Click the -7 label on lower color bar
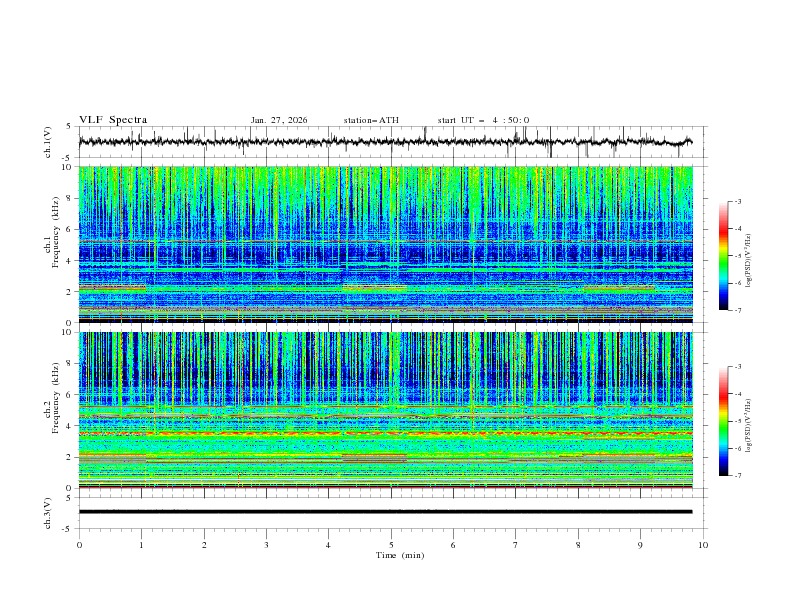 click(x=738, y=476)
